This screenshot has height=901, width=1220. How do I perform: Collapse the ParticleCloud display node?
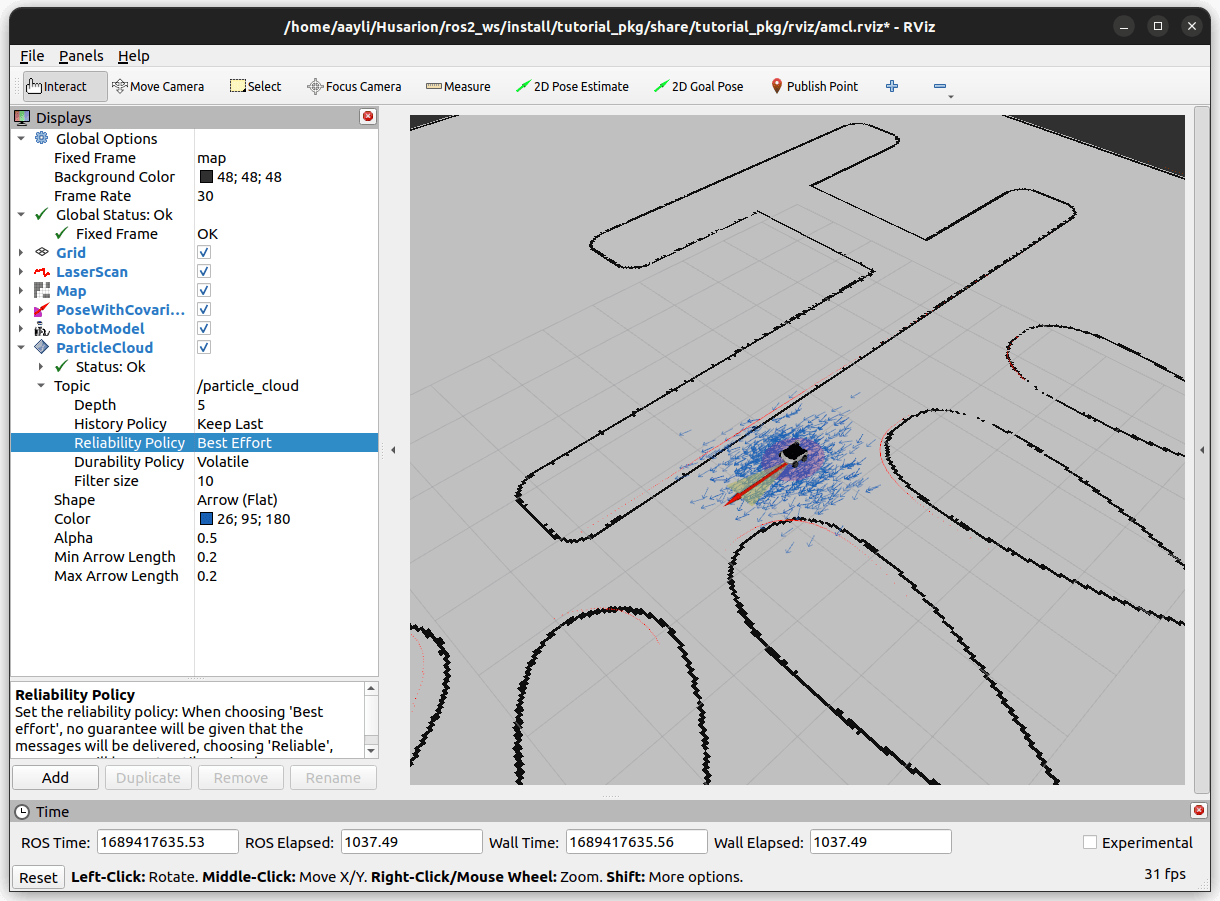21,348
